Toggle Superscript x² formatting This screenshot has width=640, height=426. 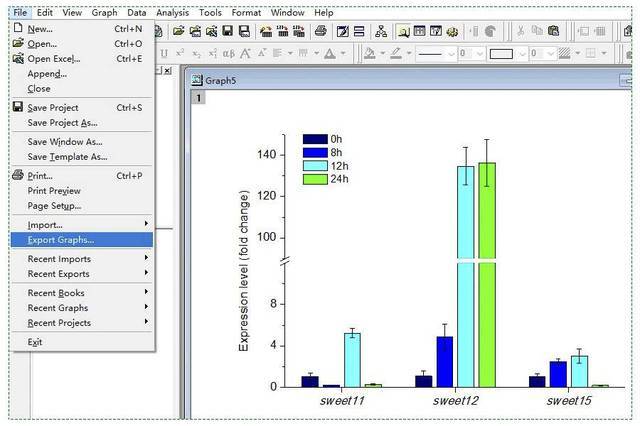click(180, 53)
